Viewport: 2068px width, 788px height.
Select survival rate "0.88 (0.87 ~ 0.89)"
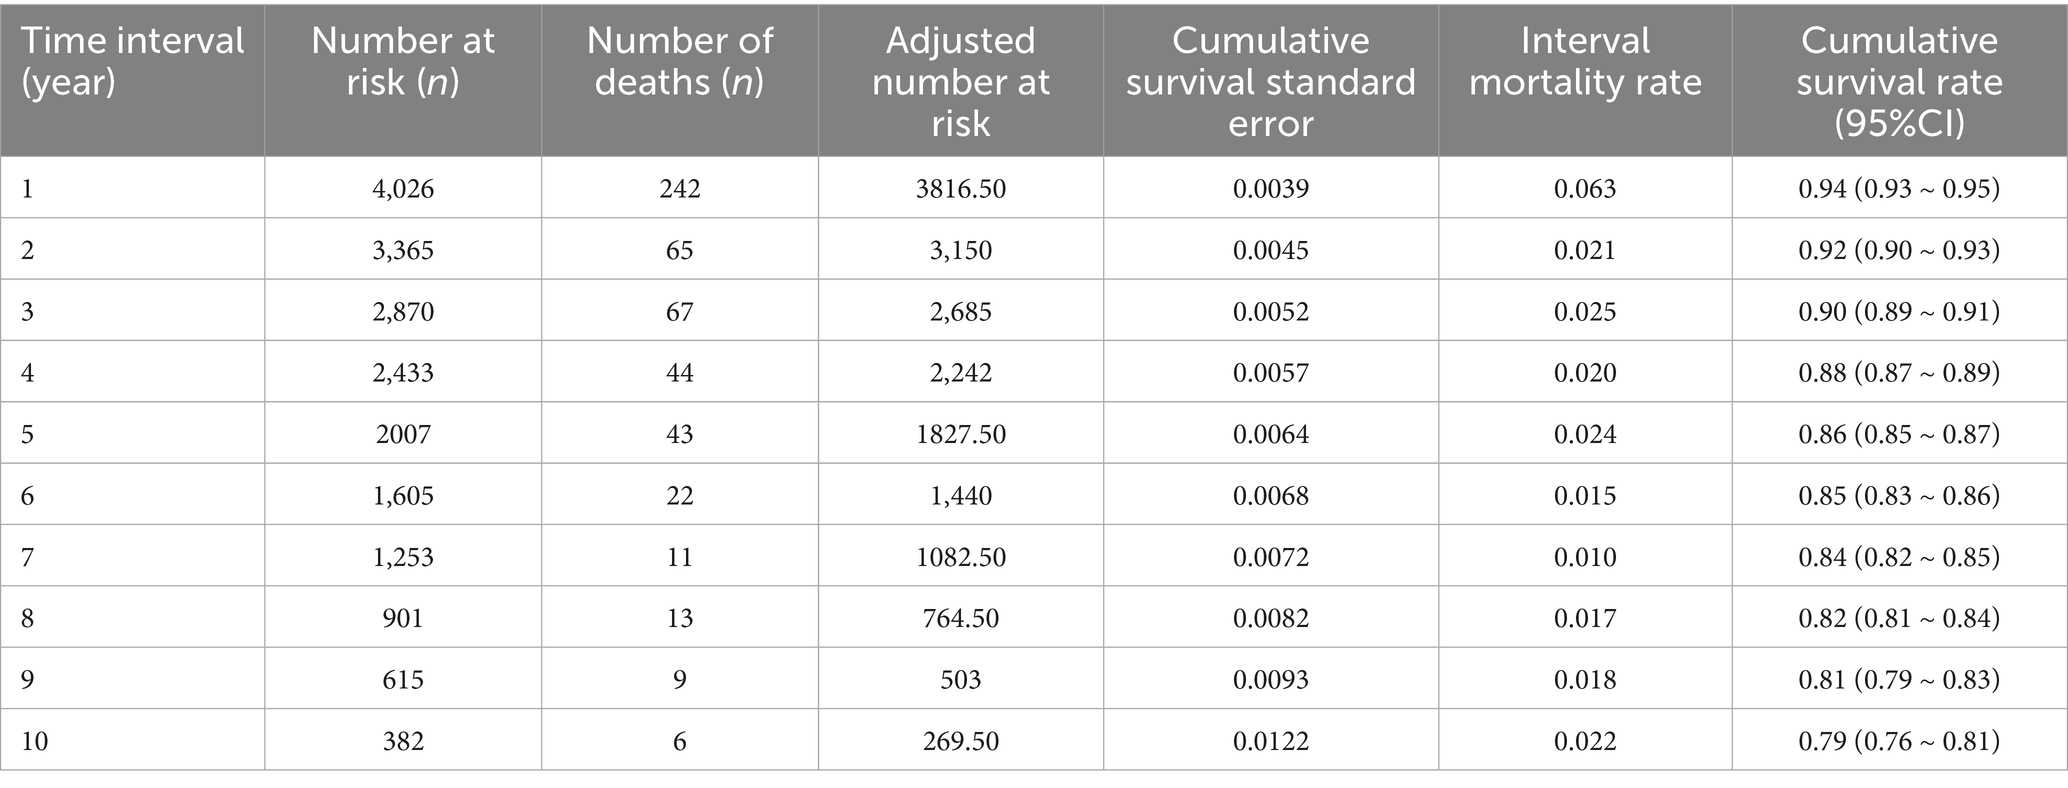click(1899, 373)
